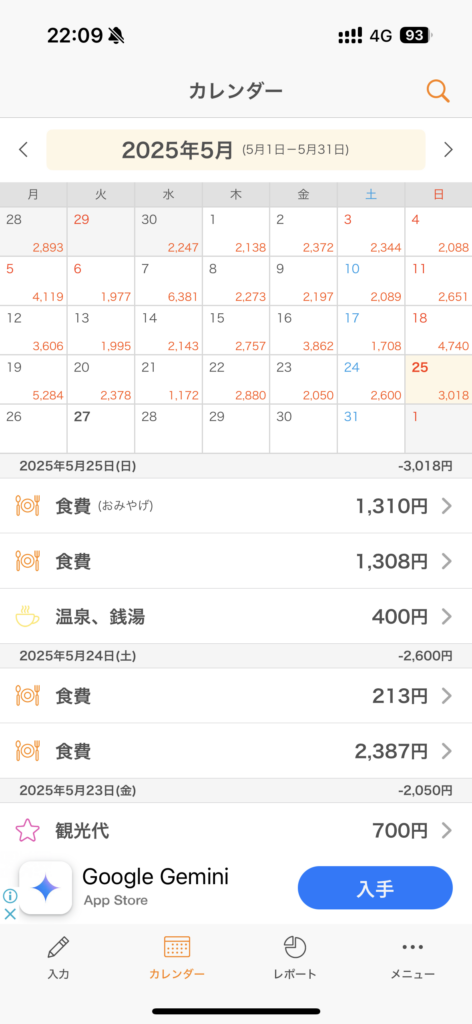Viewport: 472px width, 1024px height.
Task: Go to previous month with left arrow
Action: click(x=24, y=150)
